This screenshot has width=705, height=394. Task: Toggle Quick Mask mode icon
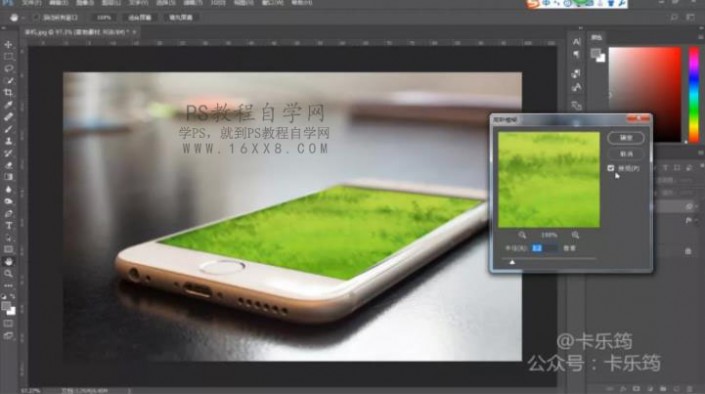click(x=9, y=323)
